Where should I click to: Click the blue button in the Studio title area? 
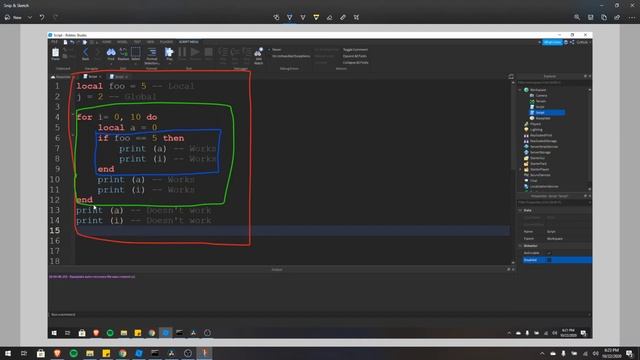552,42
